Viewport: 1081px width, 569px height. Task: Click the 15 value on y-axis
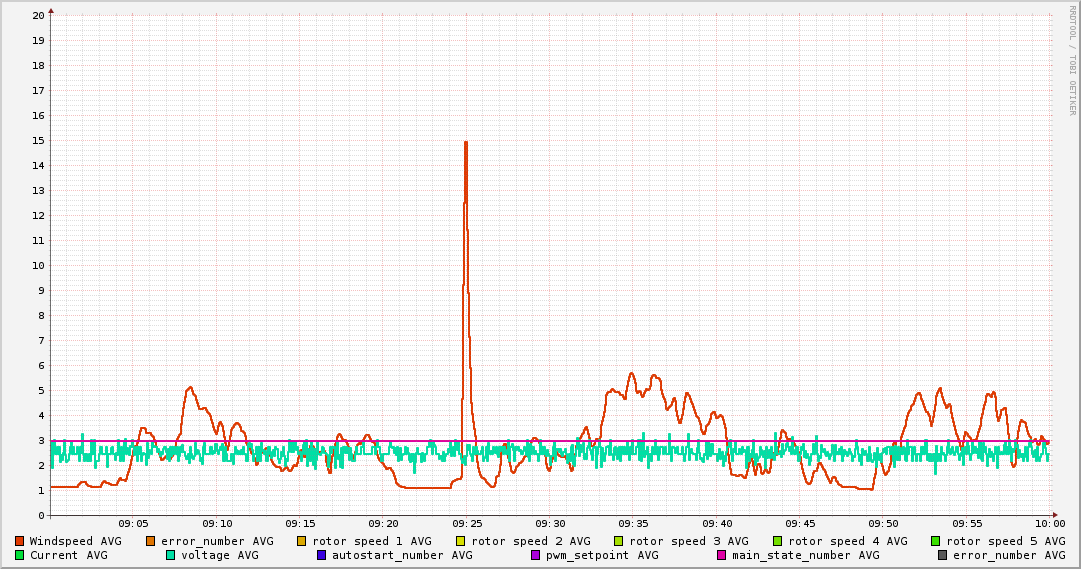39,141
